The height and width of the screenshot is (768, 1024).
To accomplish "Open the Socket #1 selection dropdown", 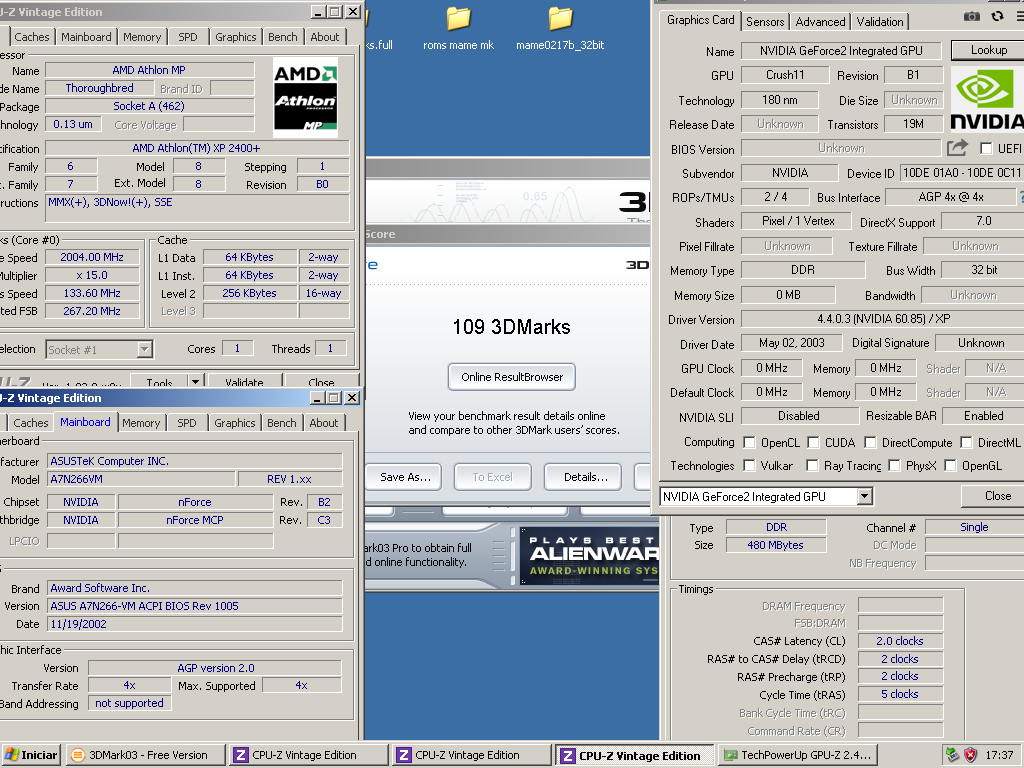I will coord(145,349).
